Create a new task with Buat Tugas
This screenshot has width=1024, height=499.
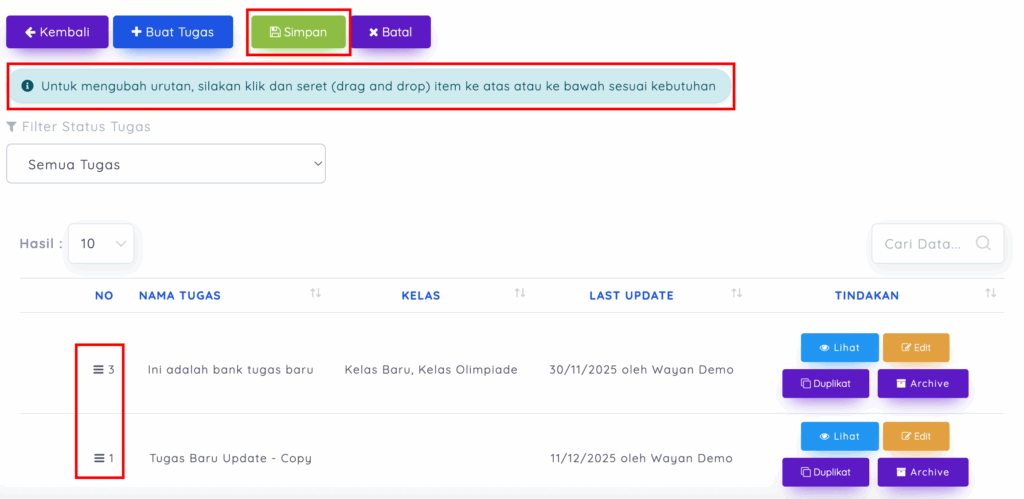click(173, 32)
